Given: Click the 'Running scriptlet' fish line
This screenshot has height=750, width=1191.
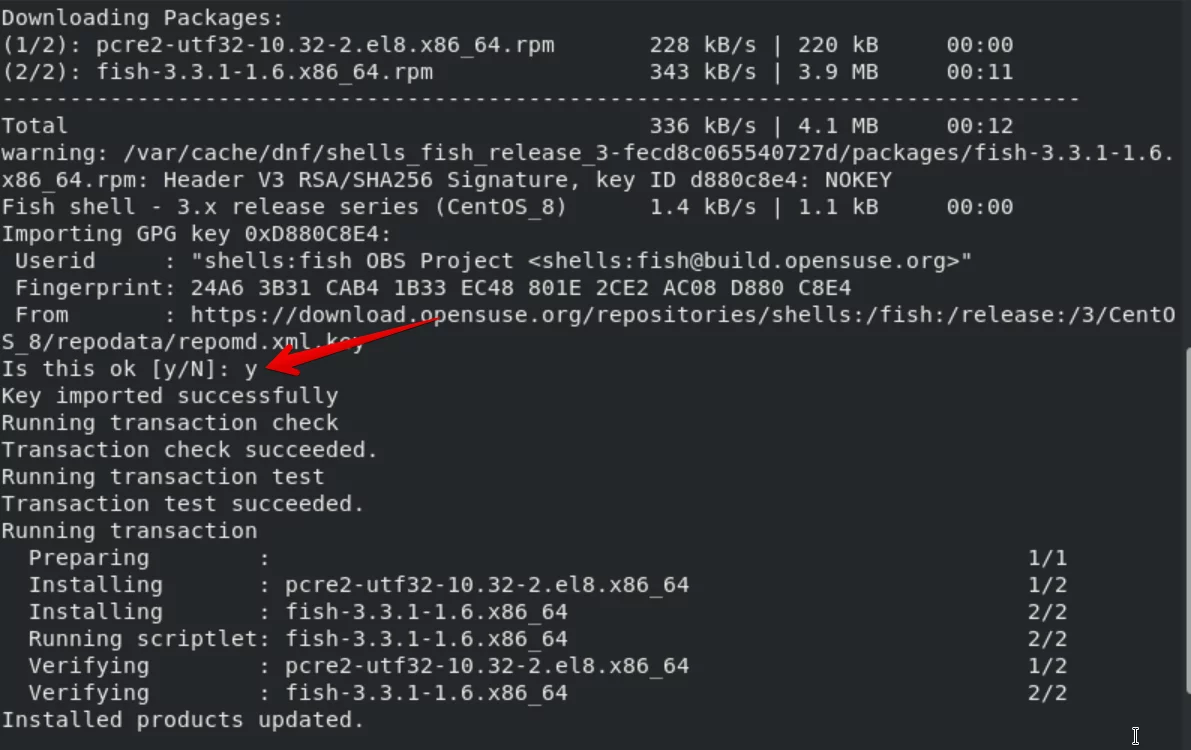Looking at the screenshot, I should [547, 639].
